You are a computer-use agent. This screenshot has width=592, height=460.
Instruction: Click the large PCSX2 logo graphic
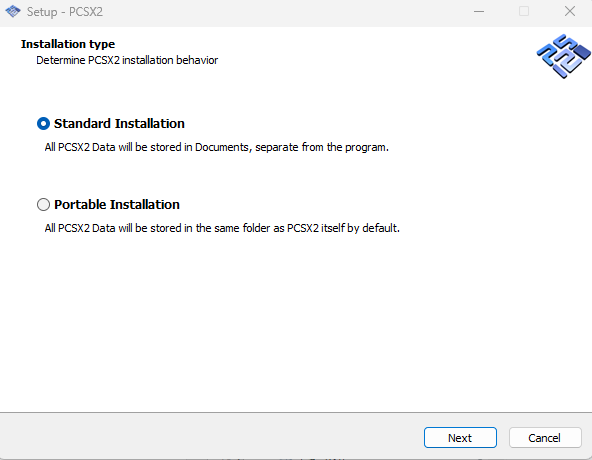564,56
